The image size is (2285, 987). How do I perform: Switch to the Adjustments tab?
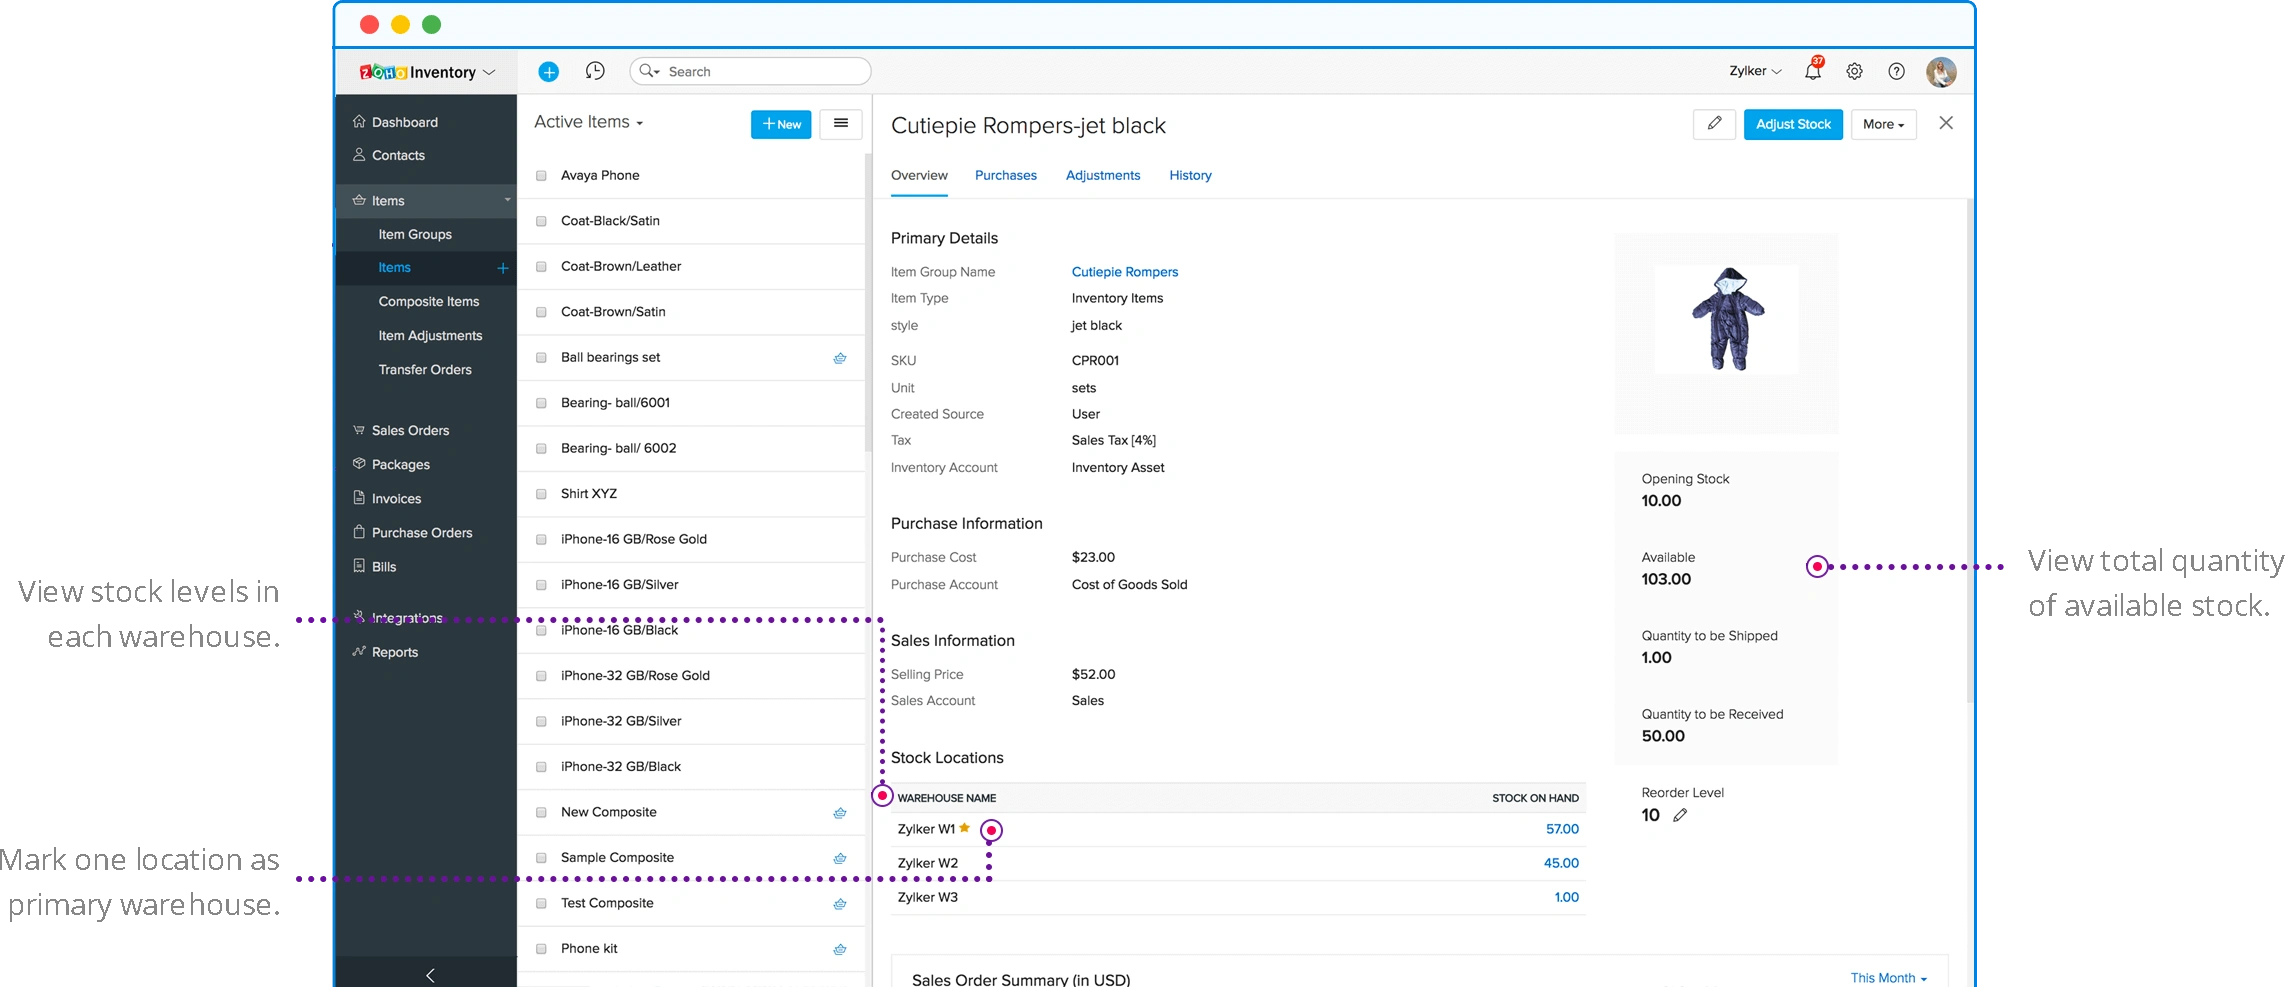click(x=1102, y=175)
